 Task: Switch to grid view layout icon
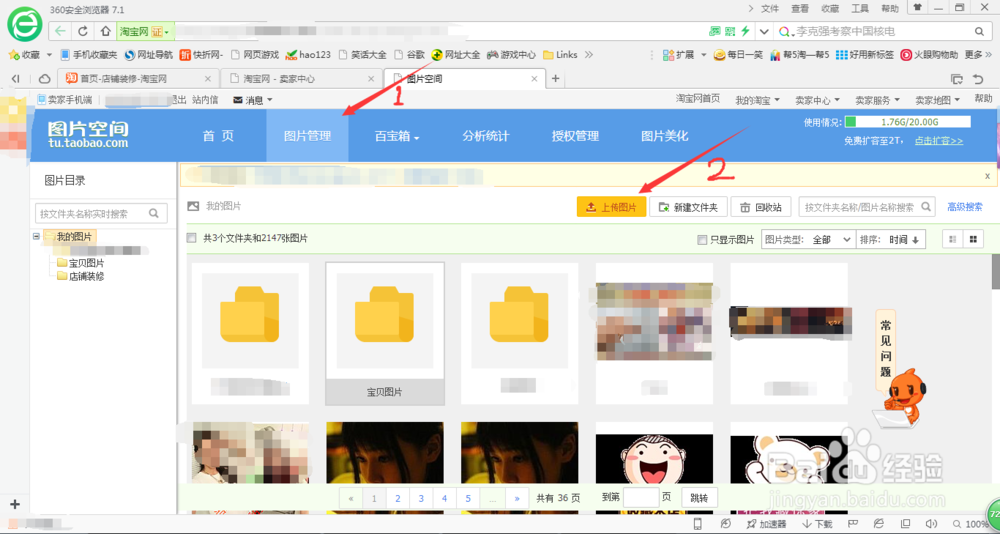tap(973, 239)
